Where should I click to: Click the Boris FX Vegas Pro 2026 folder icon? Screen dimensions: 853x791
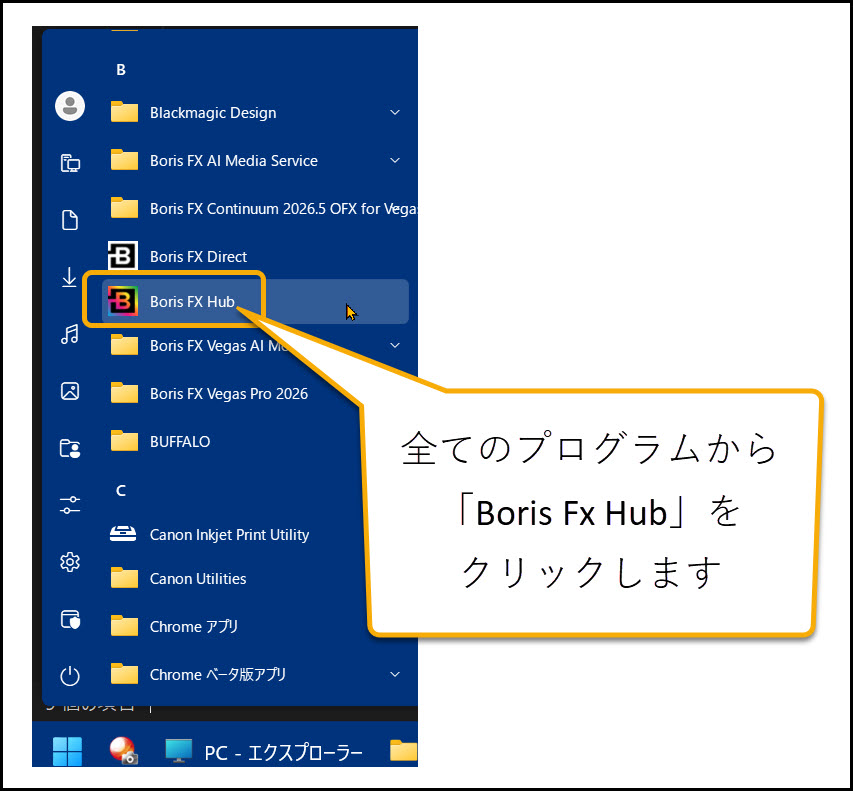[124, 393]
